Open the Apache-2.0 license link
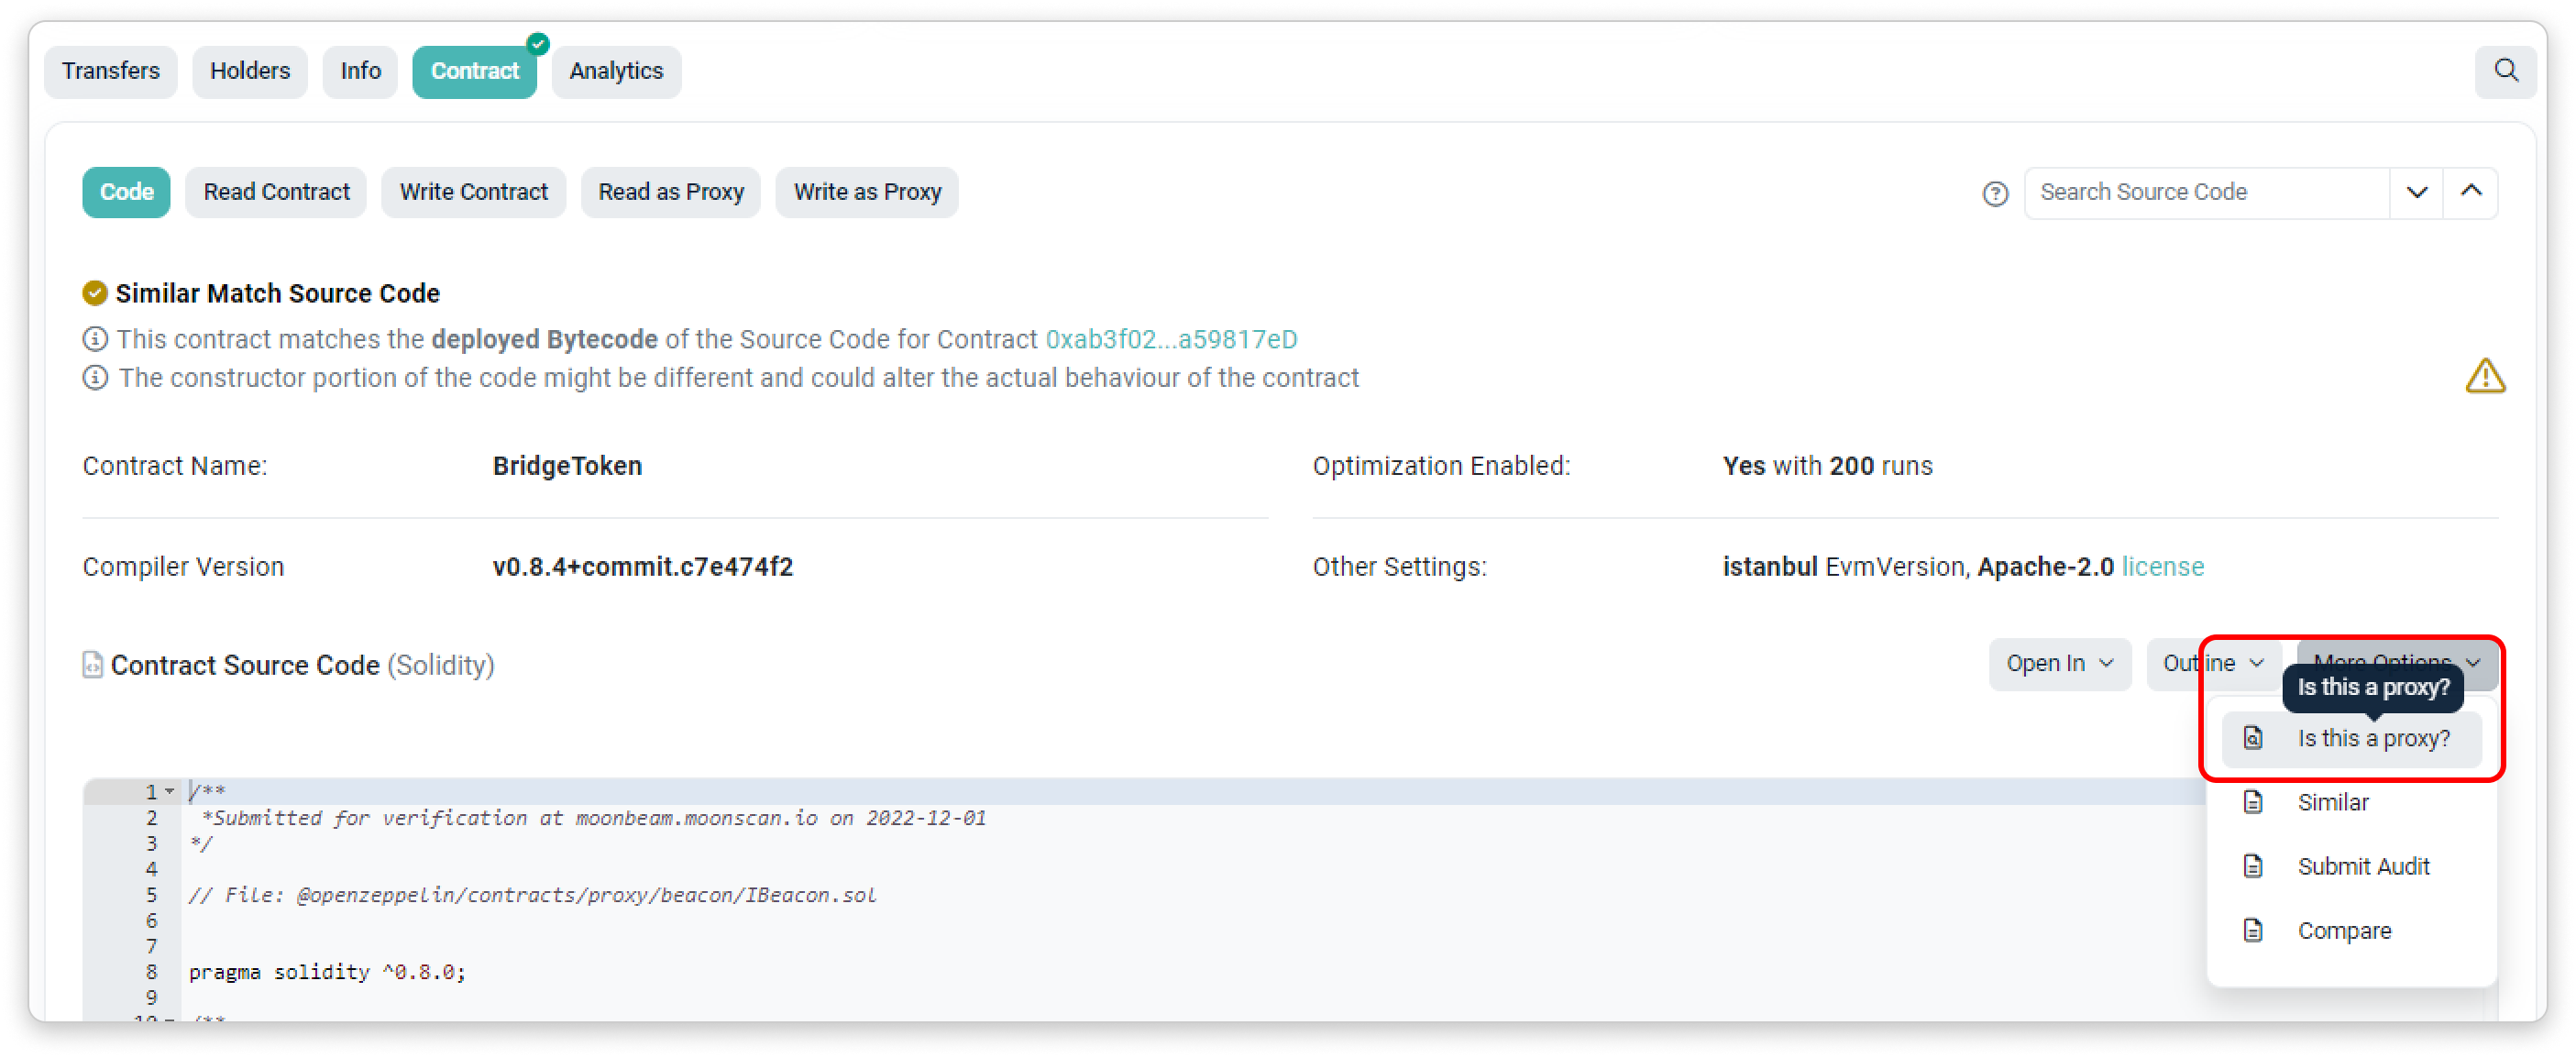Screen dimensions: 2576x1058 tap(2162, 567)
